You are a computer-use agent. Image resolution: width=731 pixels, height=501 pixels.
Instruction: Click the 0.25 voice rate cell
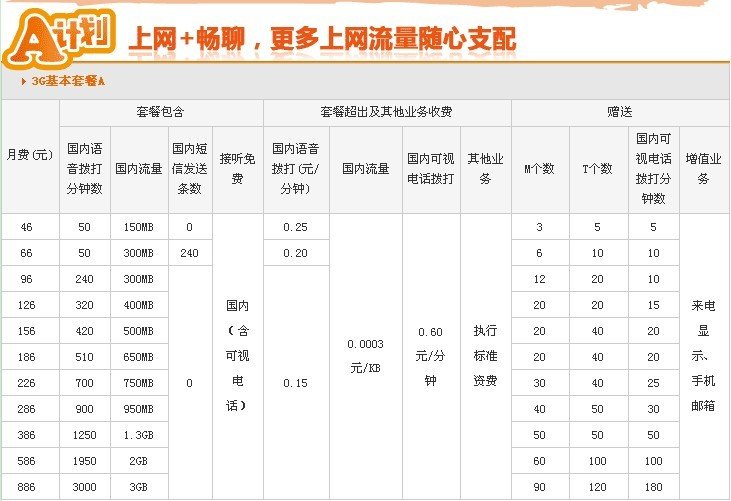[296, 227]
